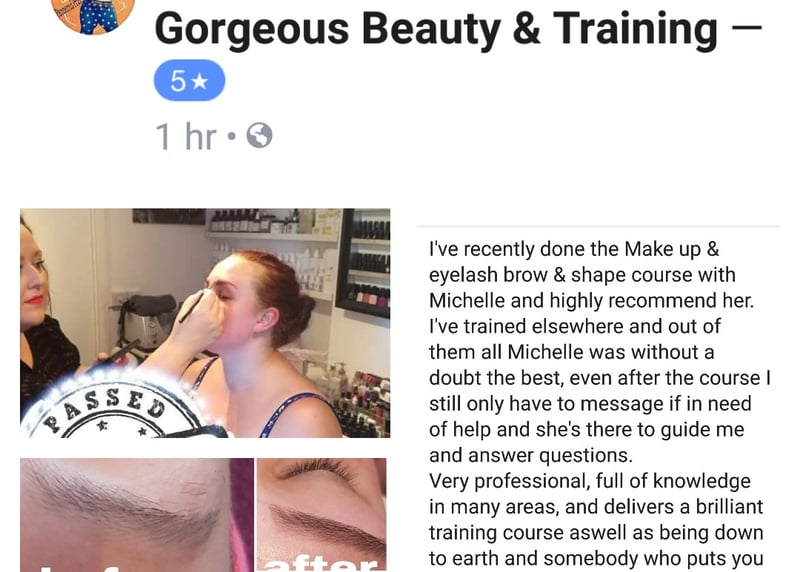Open the reviewer's round profile picture
800x572 pixels.
tap(93, 15)
